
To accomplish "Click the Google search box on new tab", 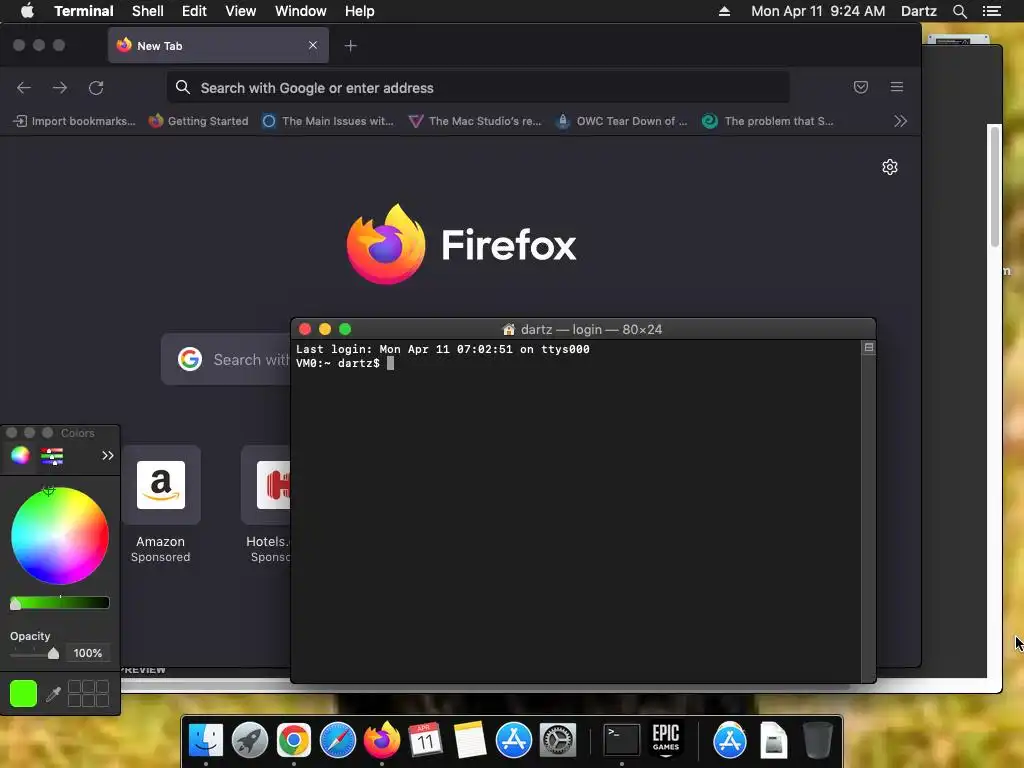I will pyautogui.click(x=226, y=359).
